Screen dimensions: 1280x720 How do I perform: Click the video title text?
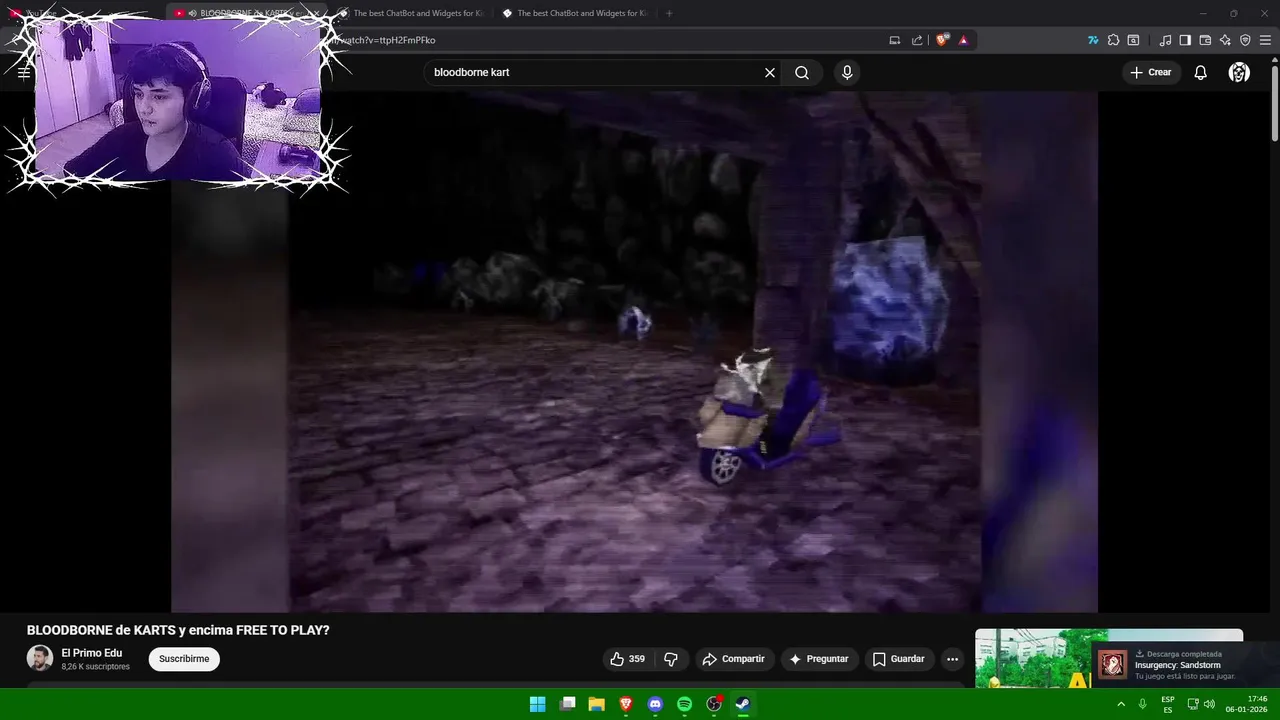pyautogui.click(x=178, y=630)
